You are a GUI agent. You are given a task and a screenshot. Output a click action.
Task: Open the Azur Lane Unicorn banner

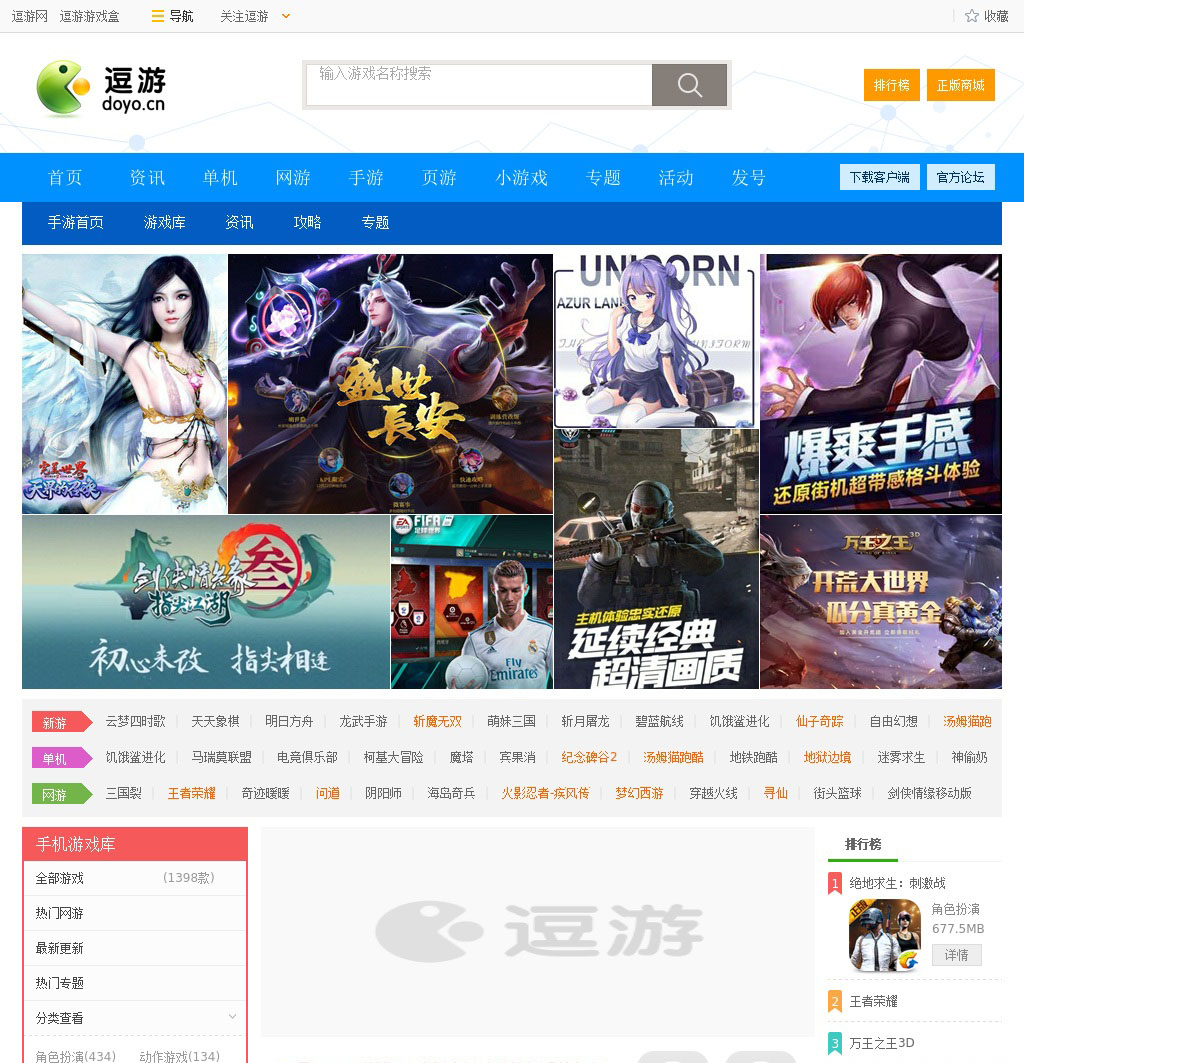tap(656, 341)
